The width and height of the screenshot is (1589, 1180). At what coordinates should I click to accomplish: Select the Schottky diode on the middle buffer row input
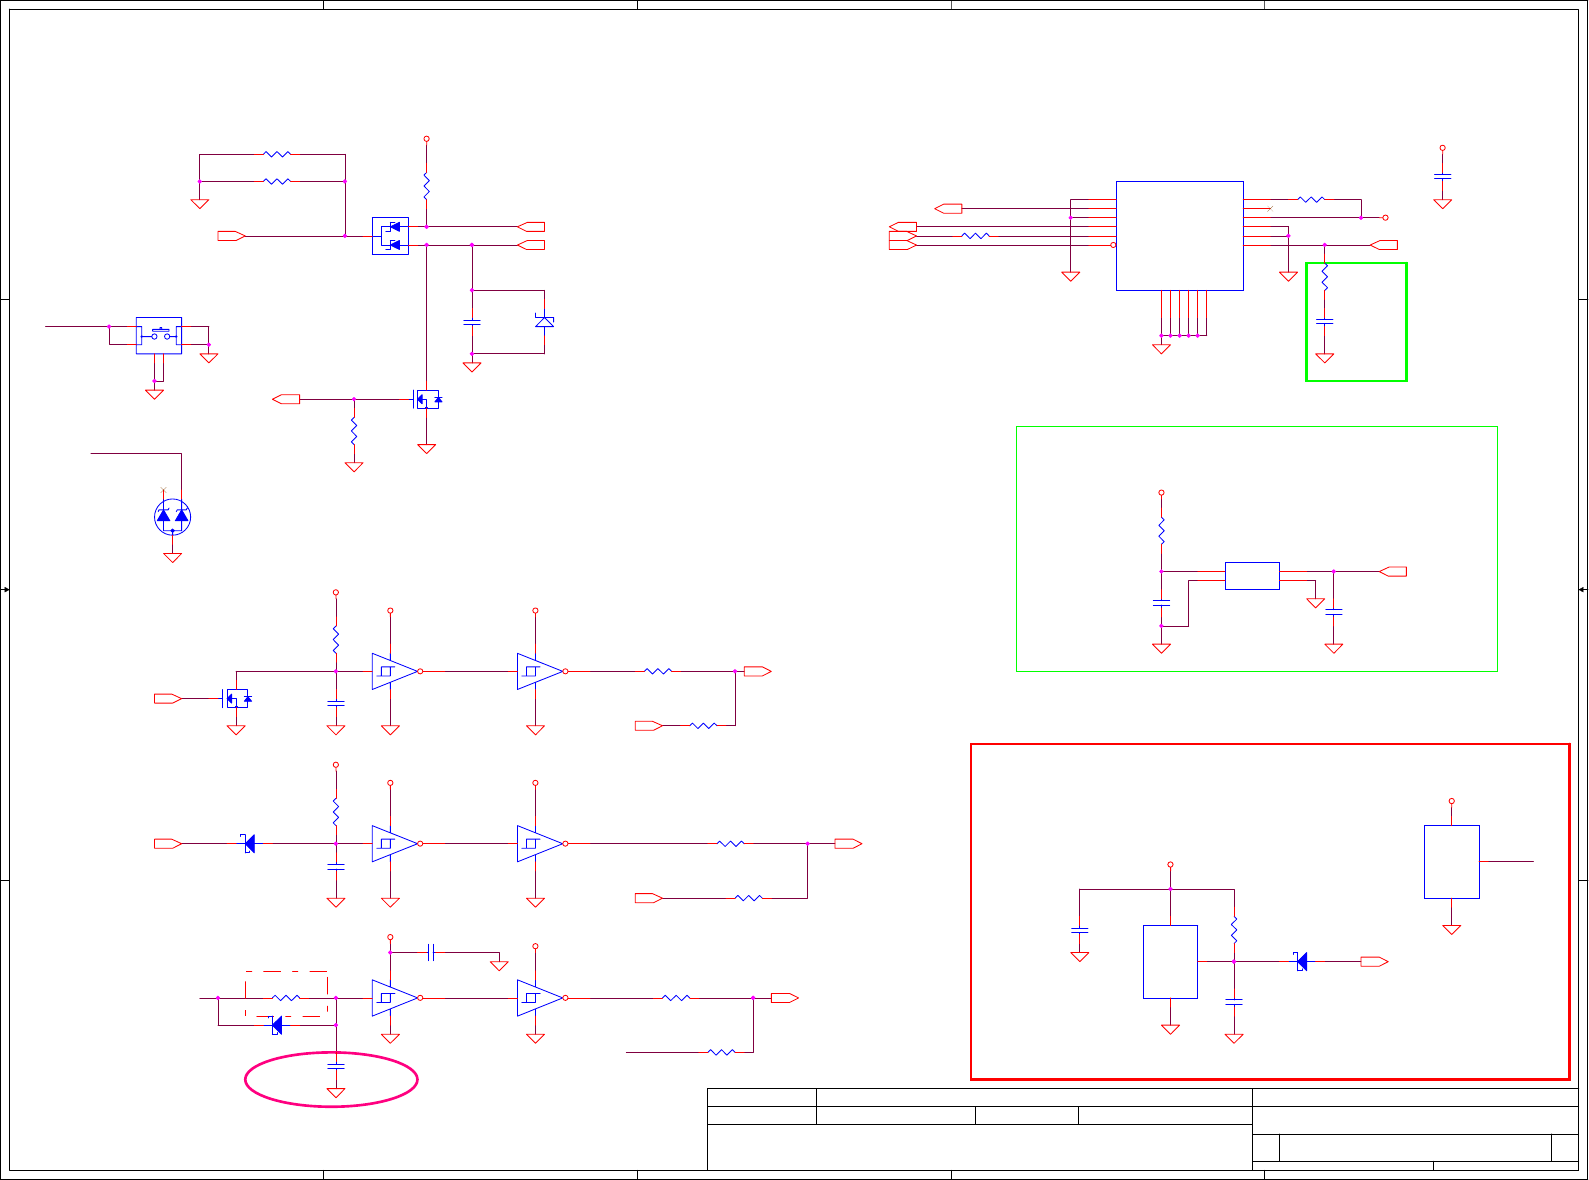pos(248,844)
